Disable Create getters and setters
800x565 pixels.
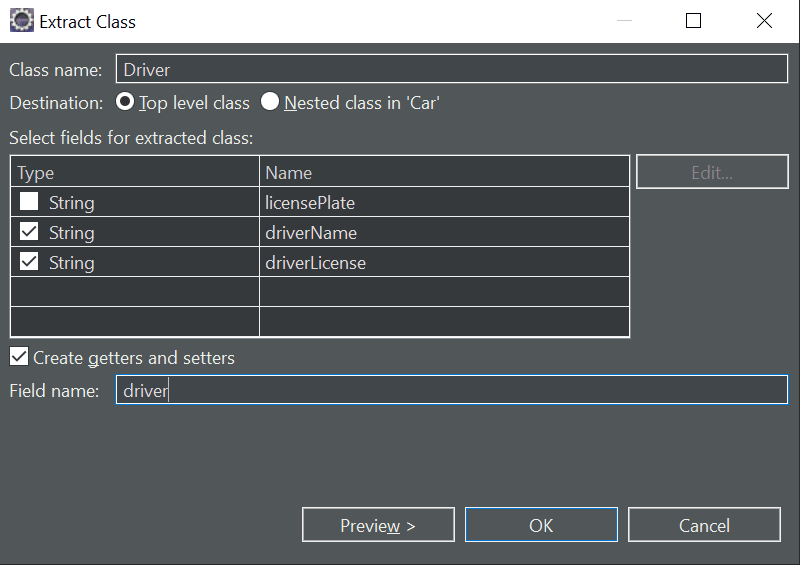pos(19,357)
